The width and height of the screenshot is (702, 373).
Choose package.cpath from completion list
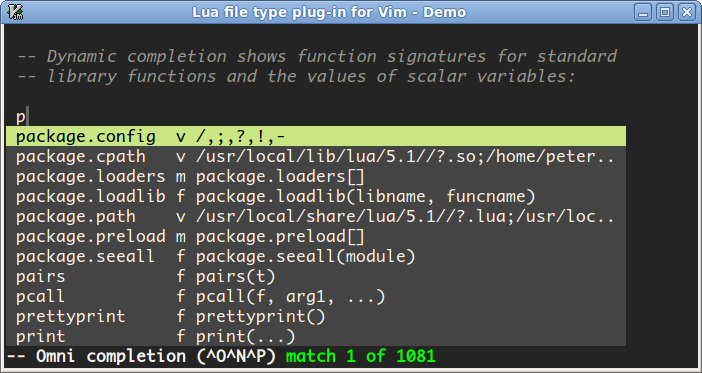[316, 156]
